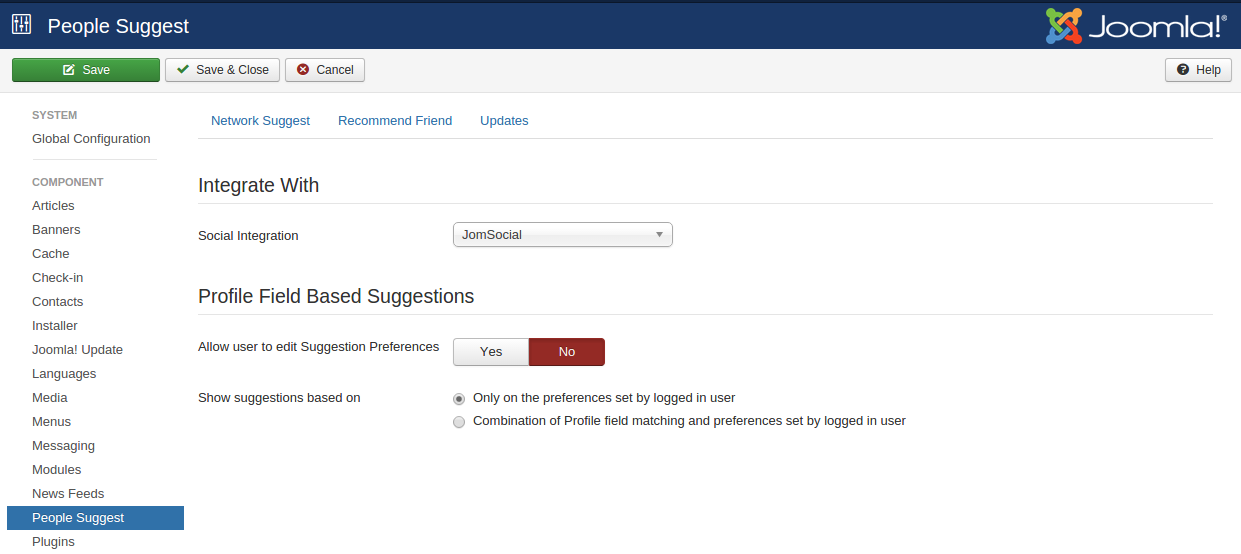Open the Plugins sidebar link
Viewport: 1241px width, 554px height.
point(53,542)
